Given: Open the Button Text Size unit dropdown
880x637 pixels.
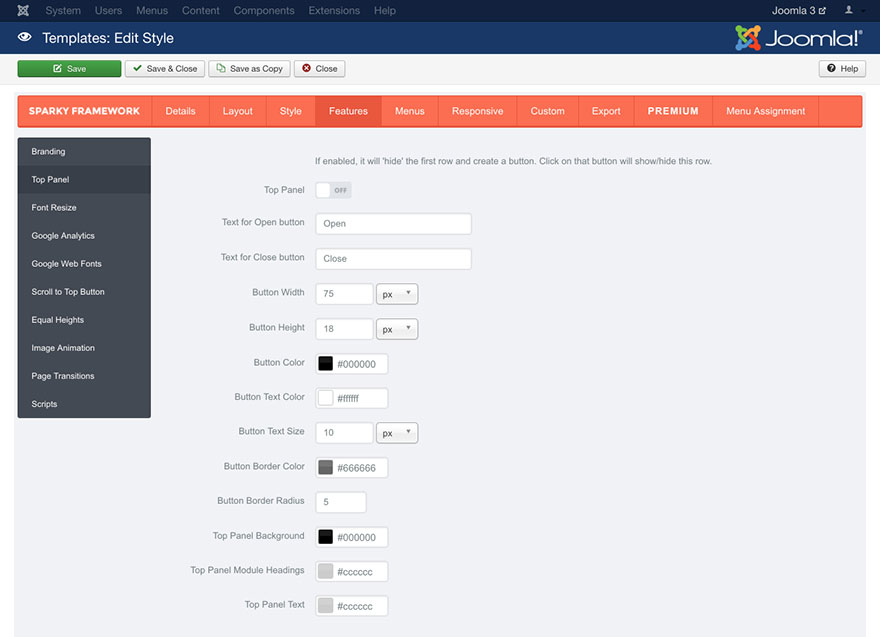Looking at the screenshot, I should (x=397, y=433).
